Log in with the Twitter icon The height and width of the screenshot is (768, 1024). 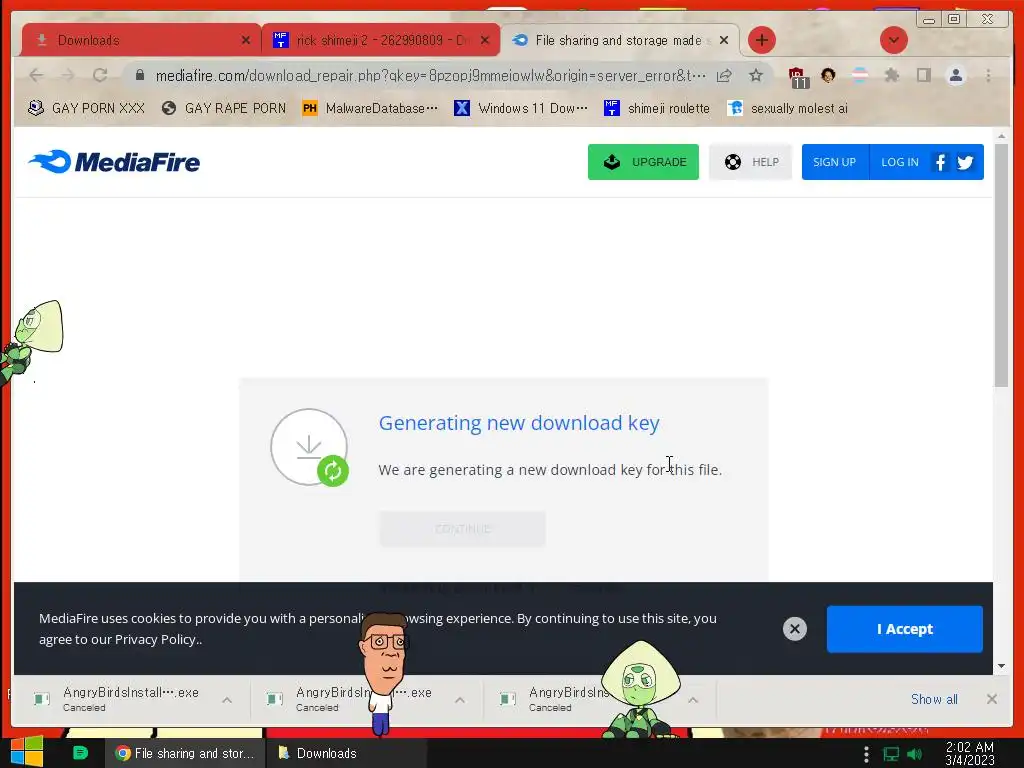(965, 162)
